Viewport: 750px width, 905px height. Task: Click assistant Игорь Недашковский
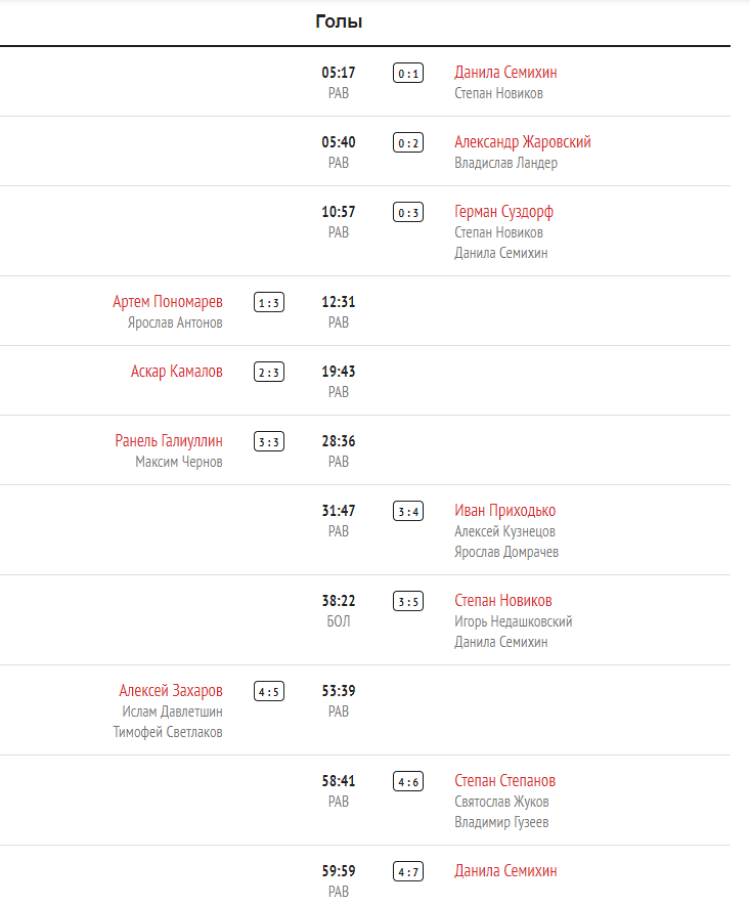[513, 622]
